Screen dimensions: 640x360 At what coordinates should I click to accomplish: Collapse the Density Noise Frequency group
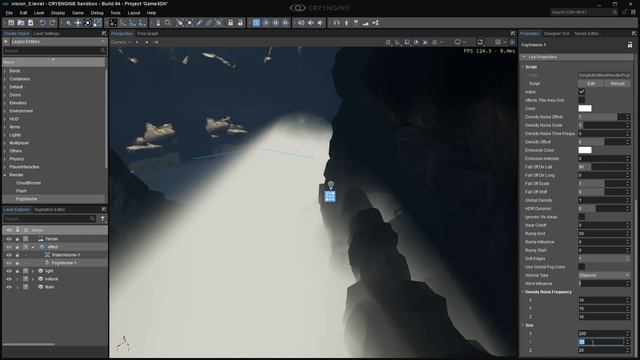pyautogui.click(x=523, y=292)
